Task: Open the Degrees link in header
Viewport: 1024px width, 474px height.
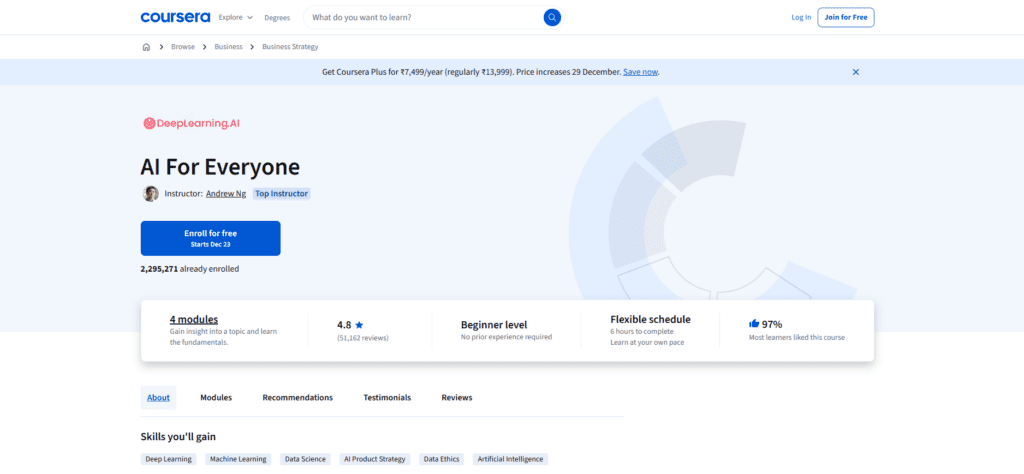Action: (x=277, y=18)
